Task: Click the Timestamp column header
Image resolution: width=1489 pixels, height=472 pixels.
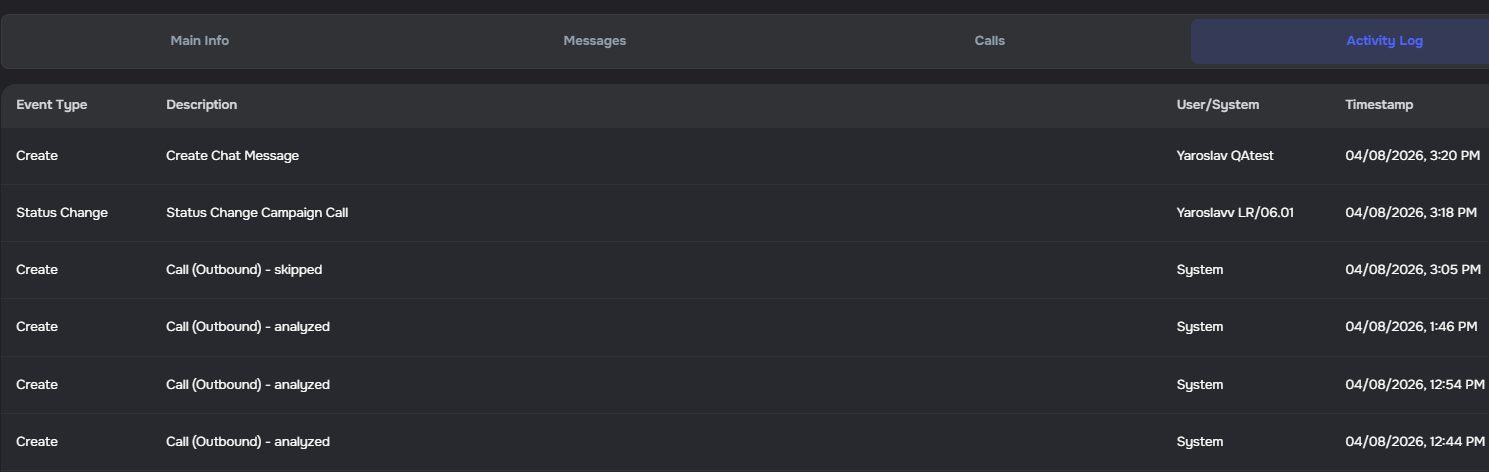Action: [1379, 105]
